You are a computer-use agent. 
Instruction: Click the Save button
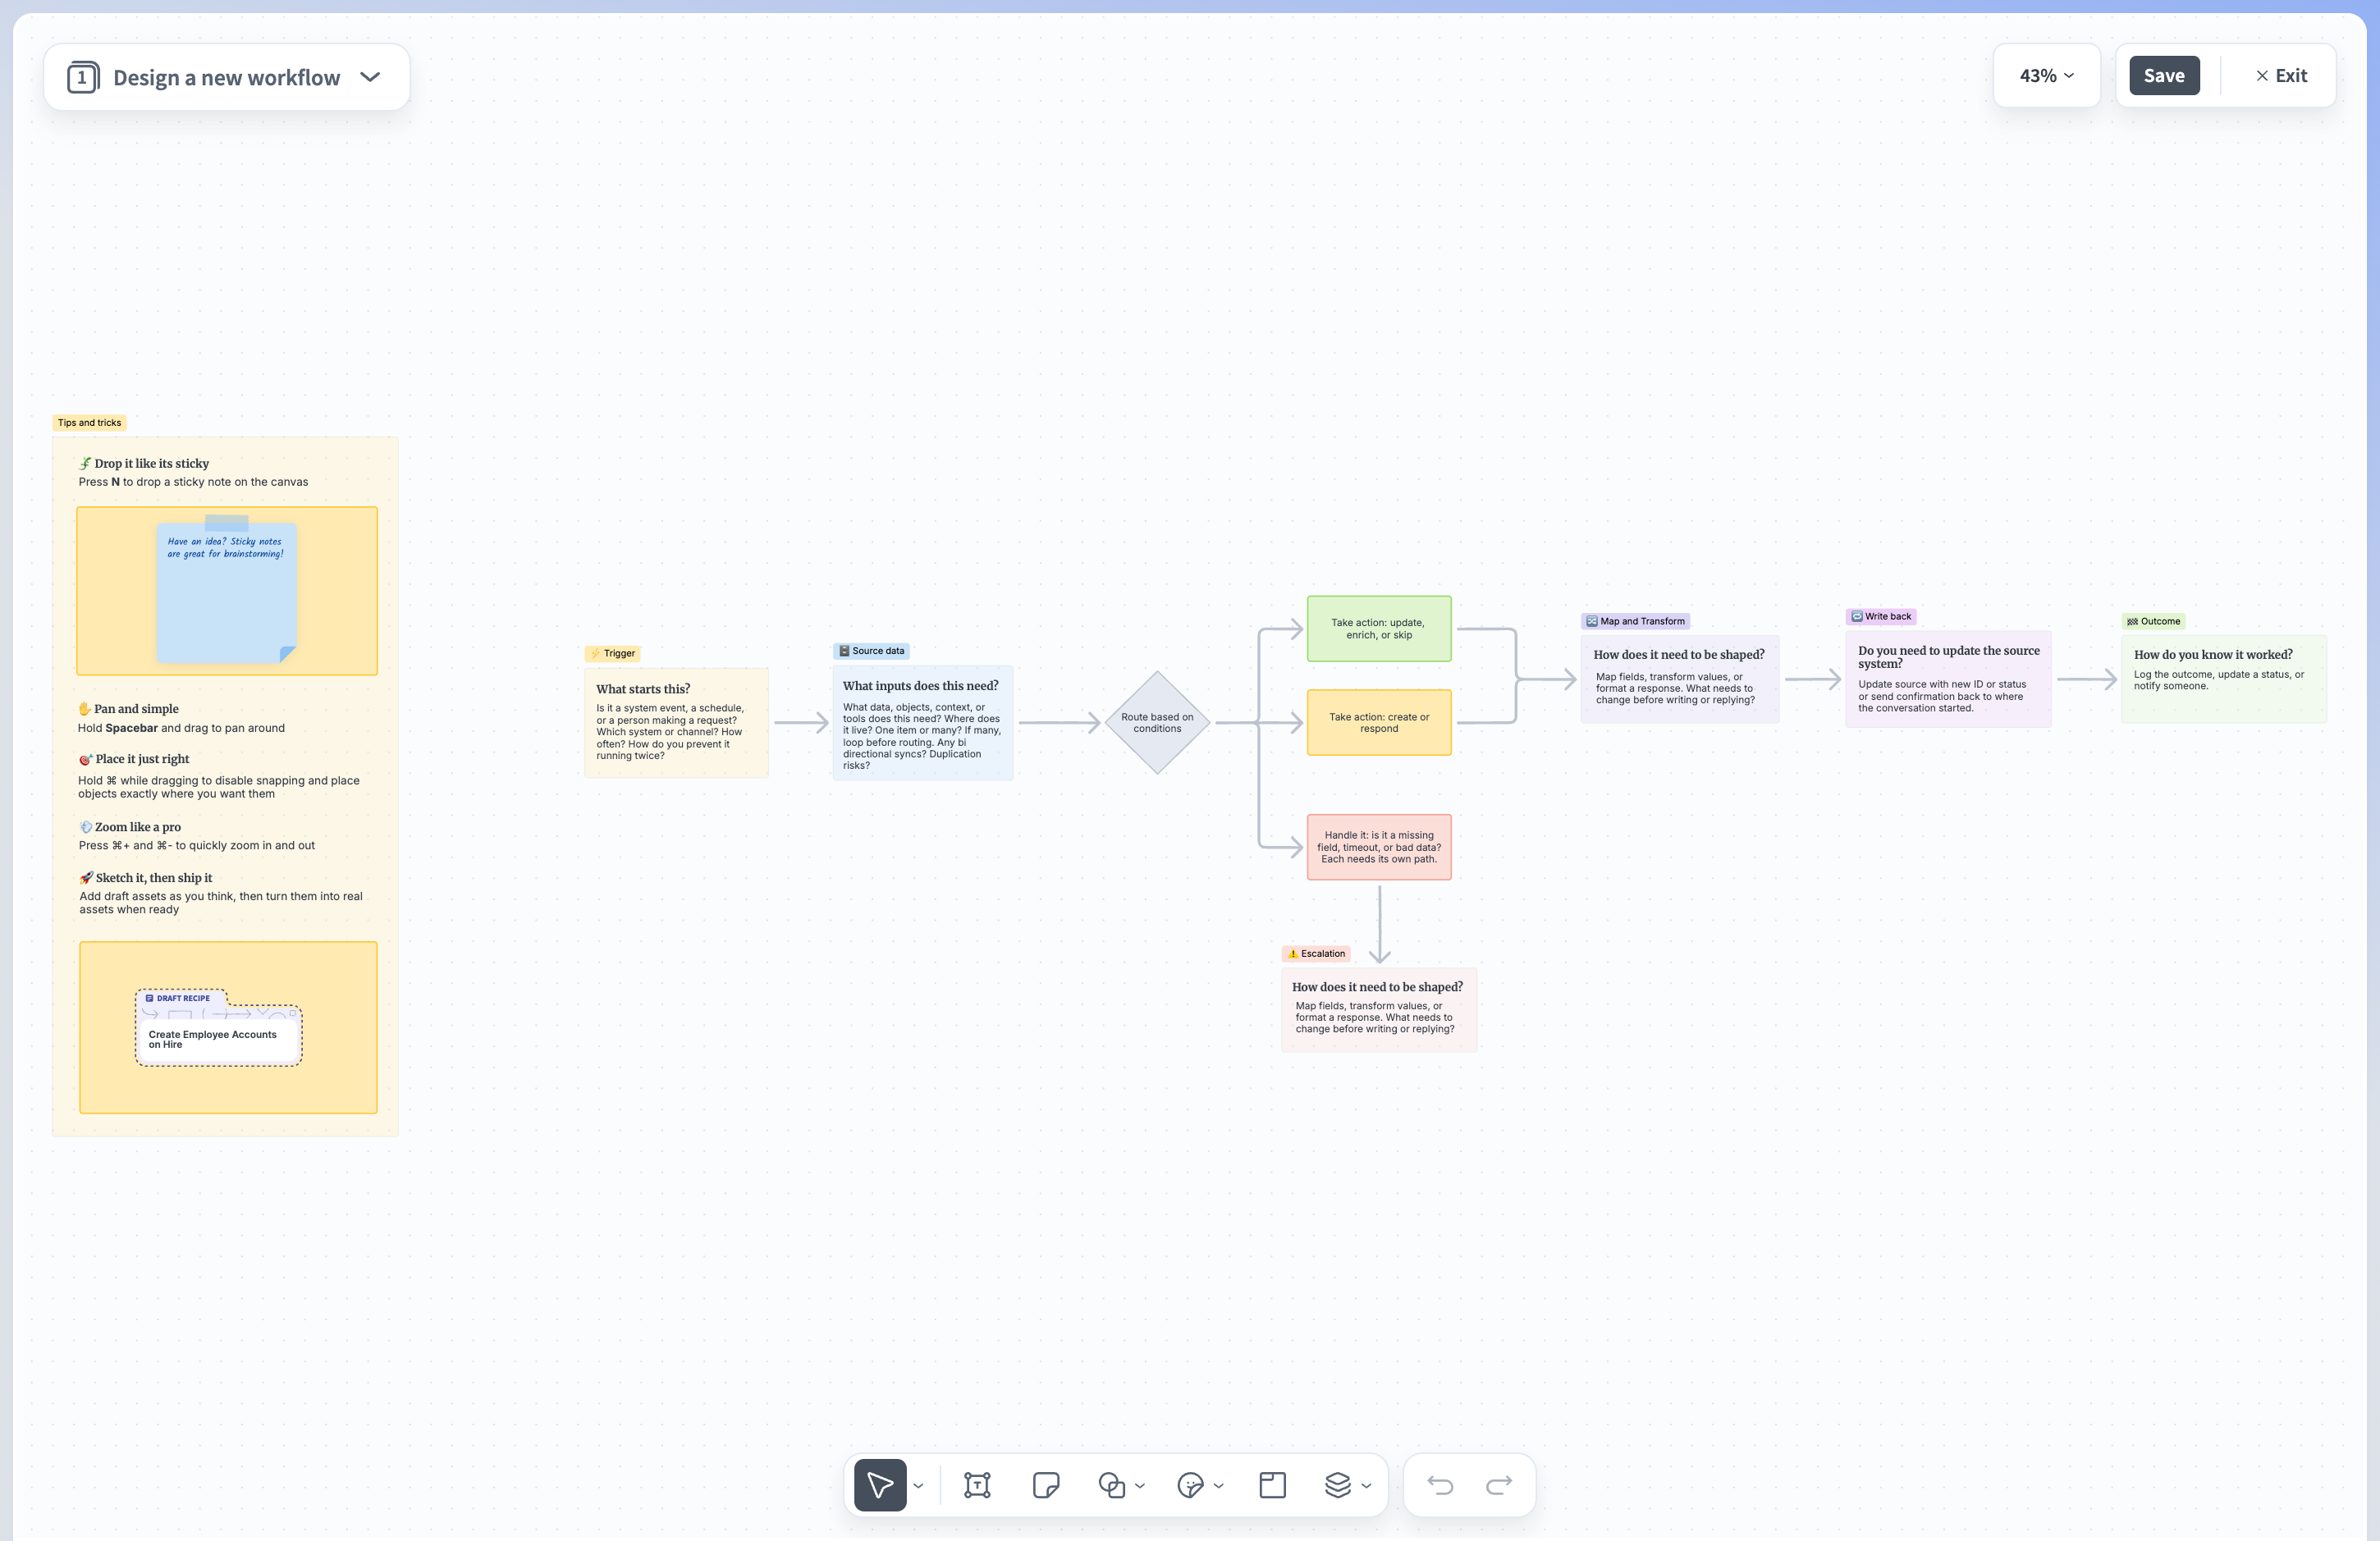(x=2164, y=76)
